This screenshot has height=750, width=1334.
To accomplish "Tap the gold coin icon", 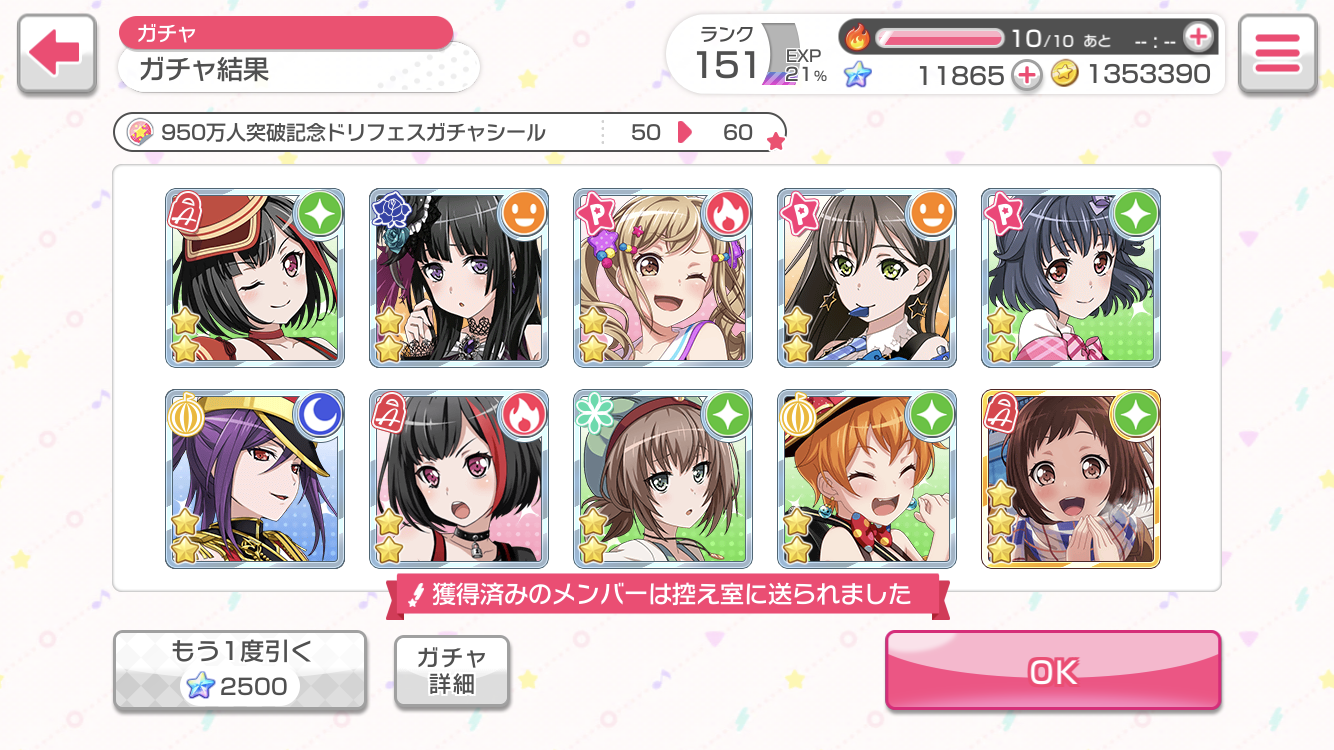I will click(1065, 74).
